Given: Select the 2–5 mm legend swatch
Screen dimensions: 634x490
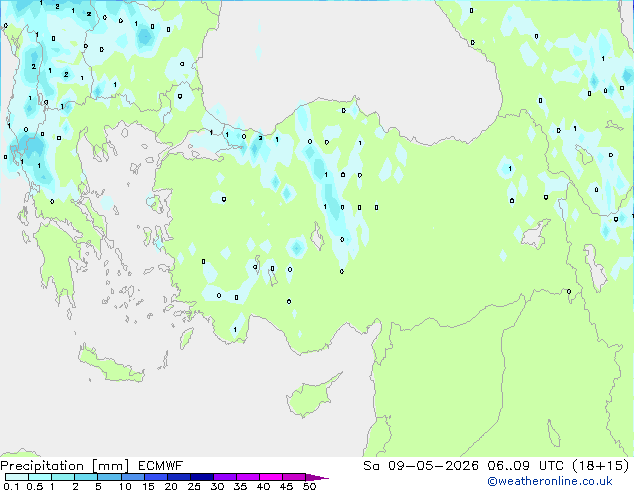Looking at the screenshot, I should tap(86, 477).
